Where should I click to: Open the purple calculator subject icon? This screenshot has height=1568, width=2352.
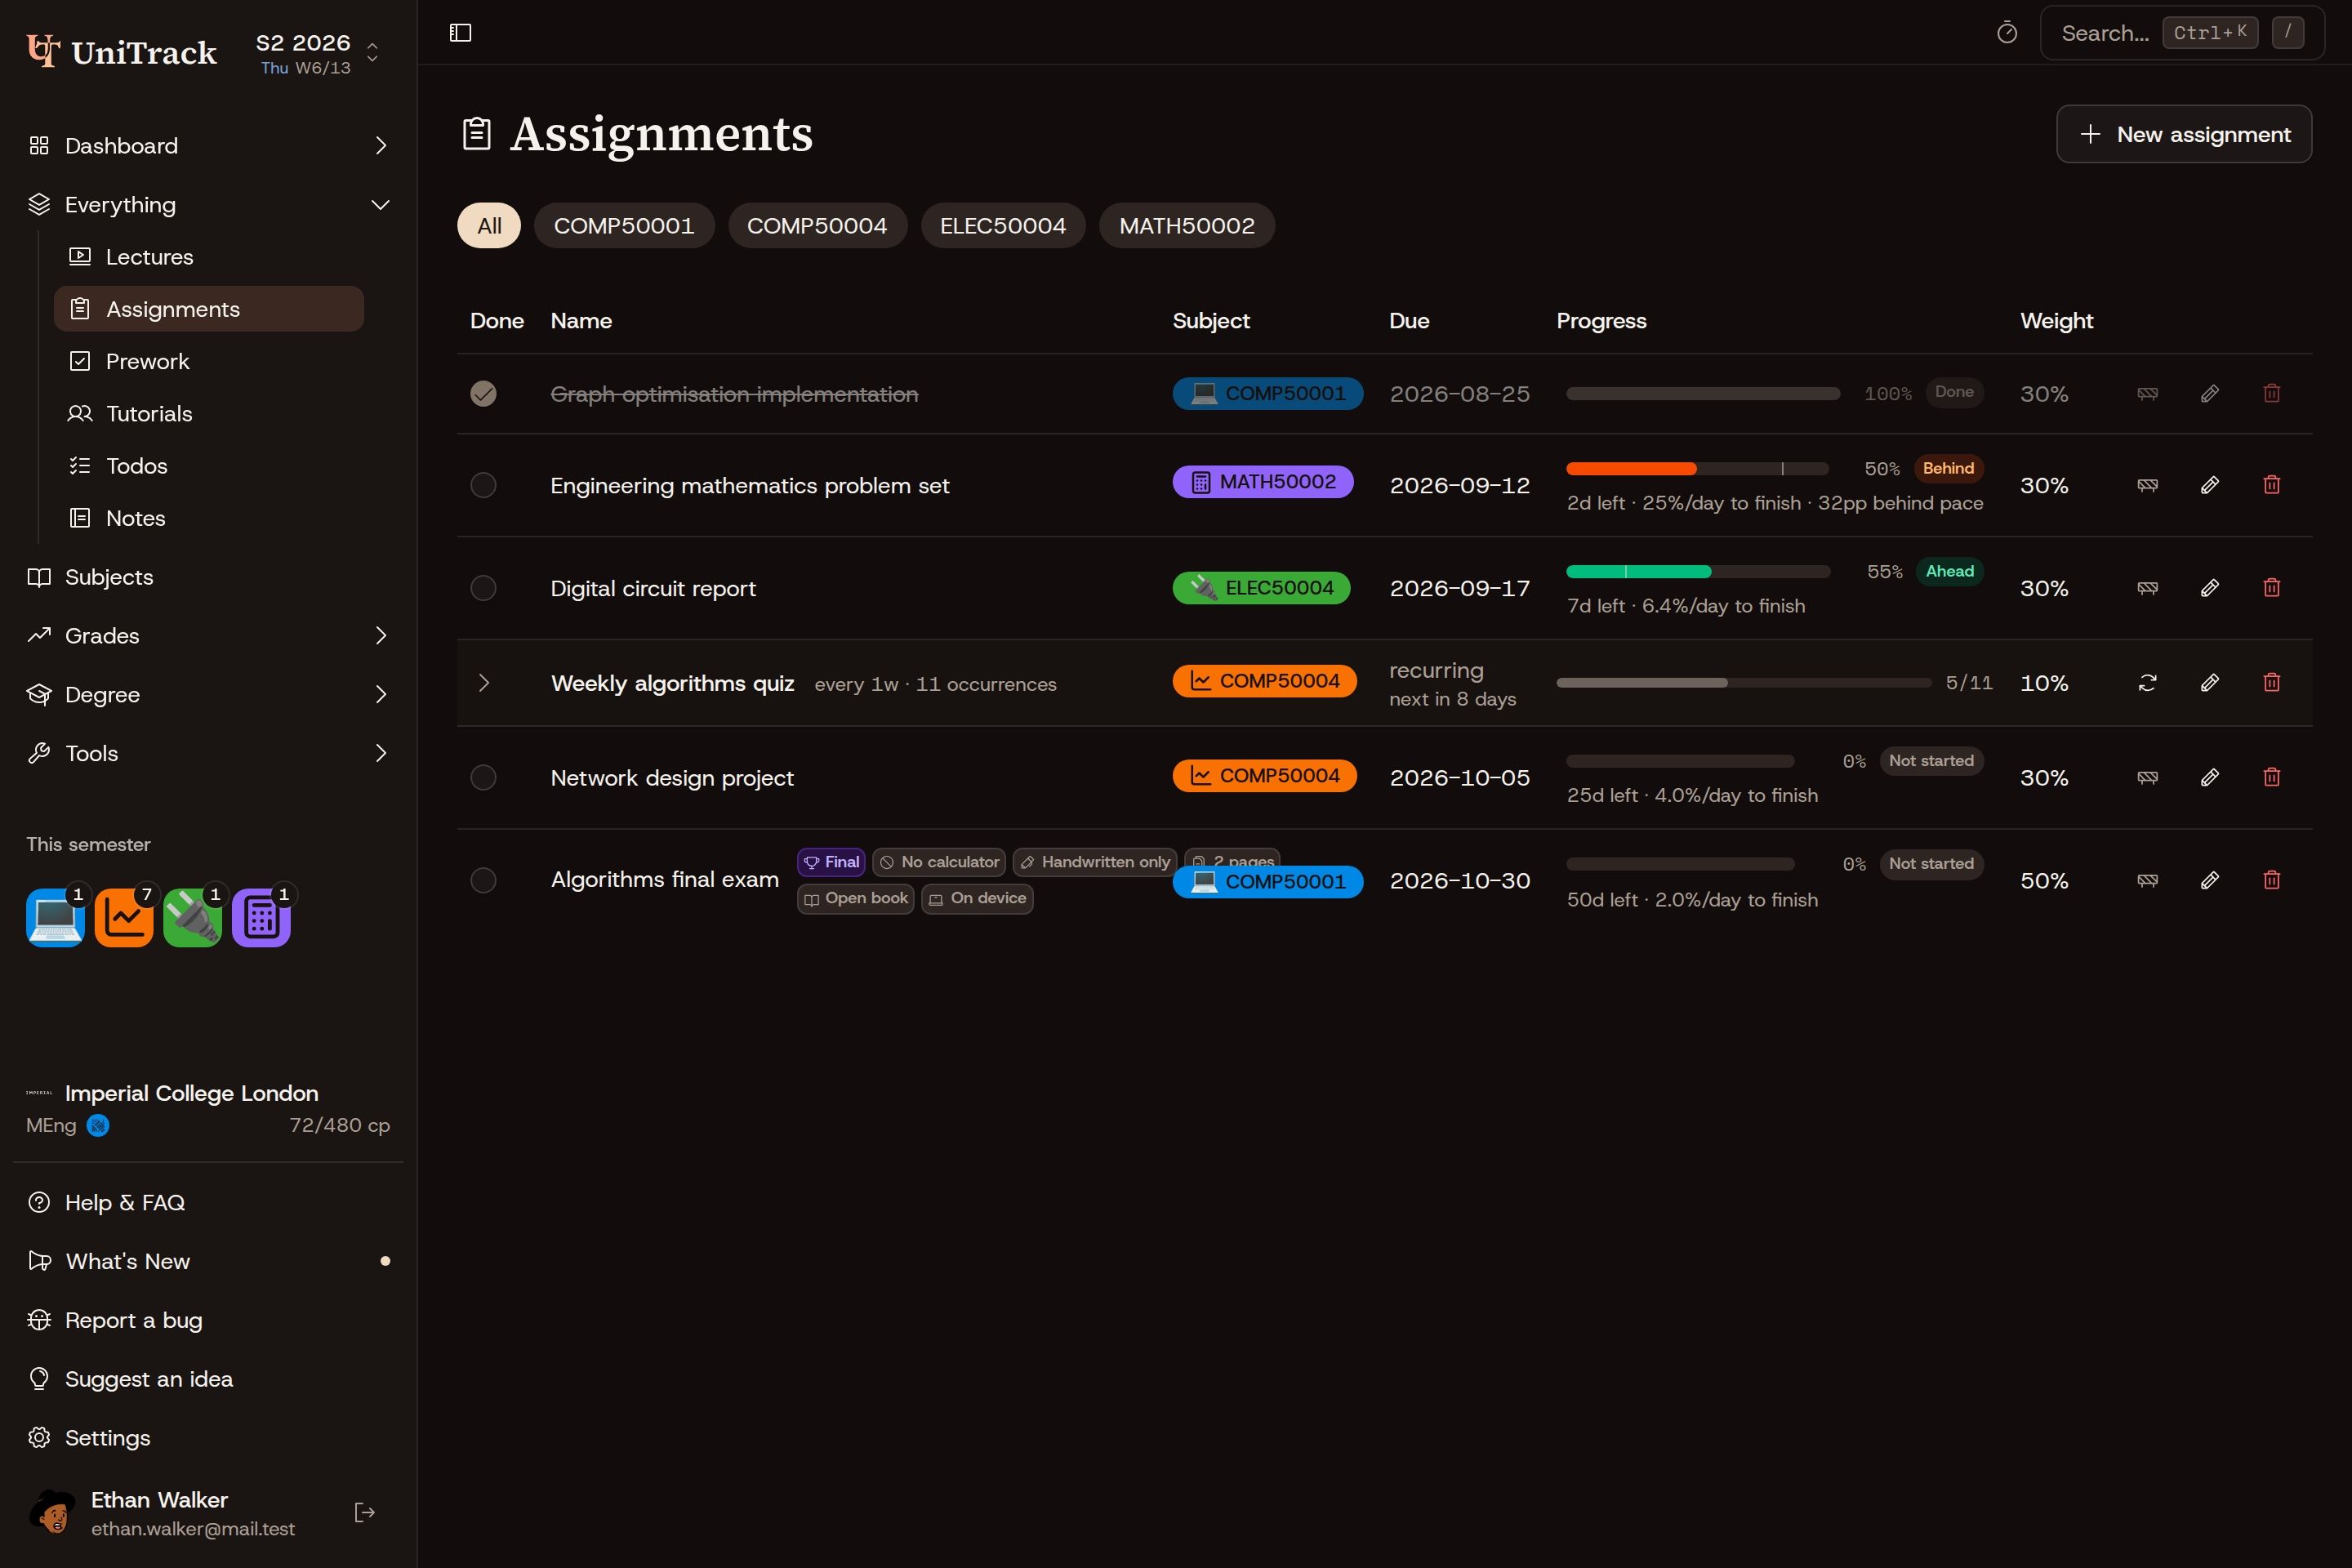click(261, 917)
